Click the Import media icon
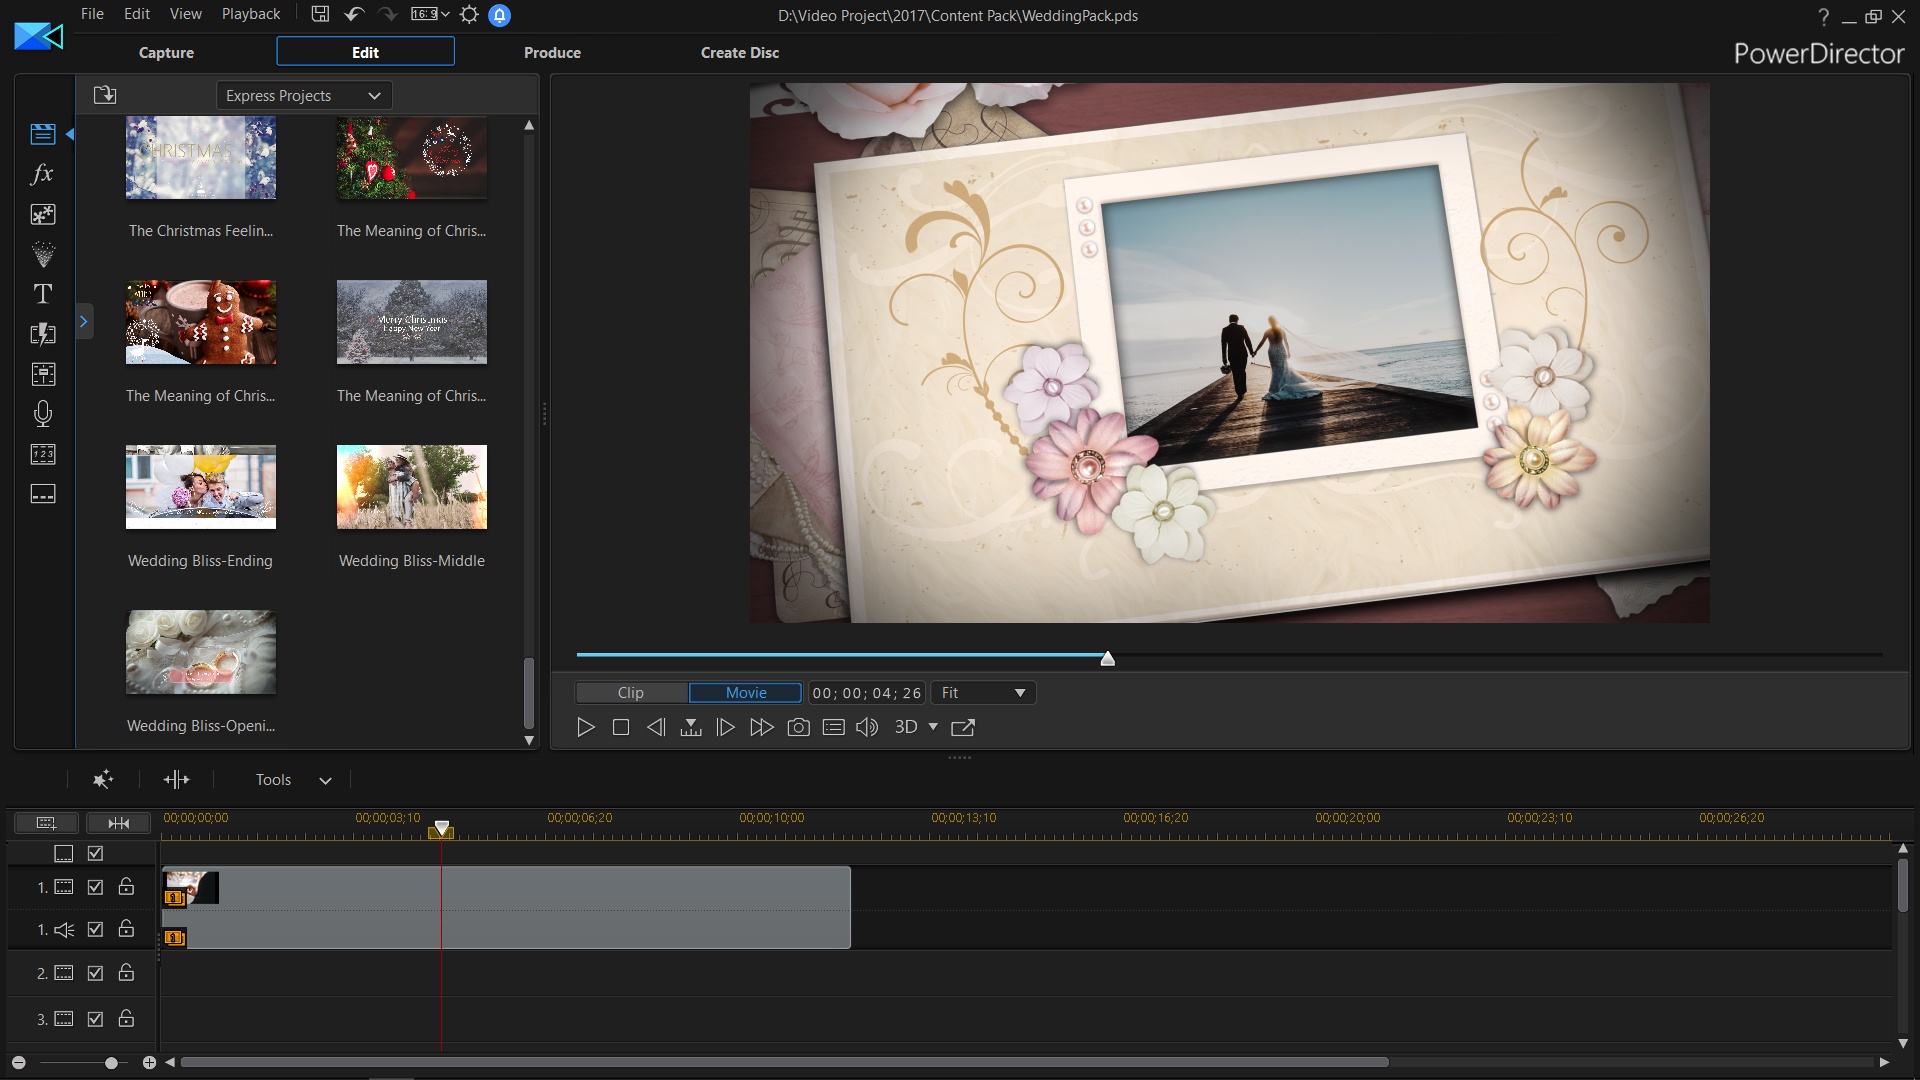 [x=105, y=95]
